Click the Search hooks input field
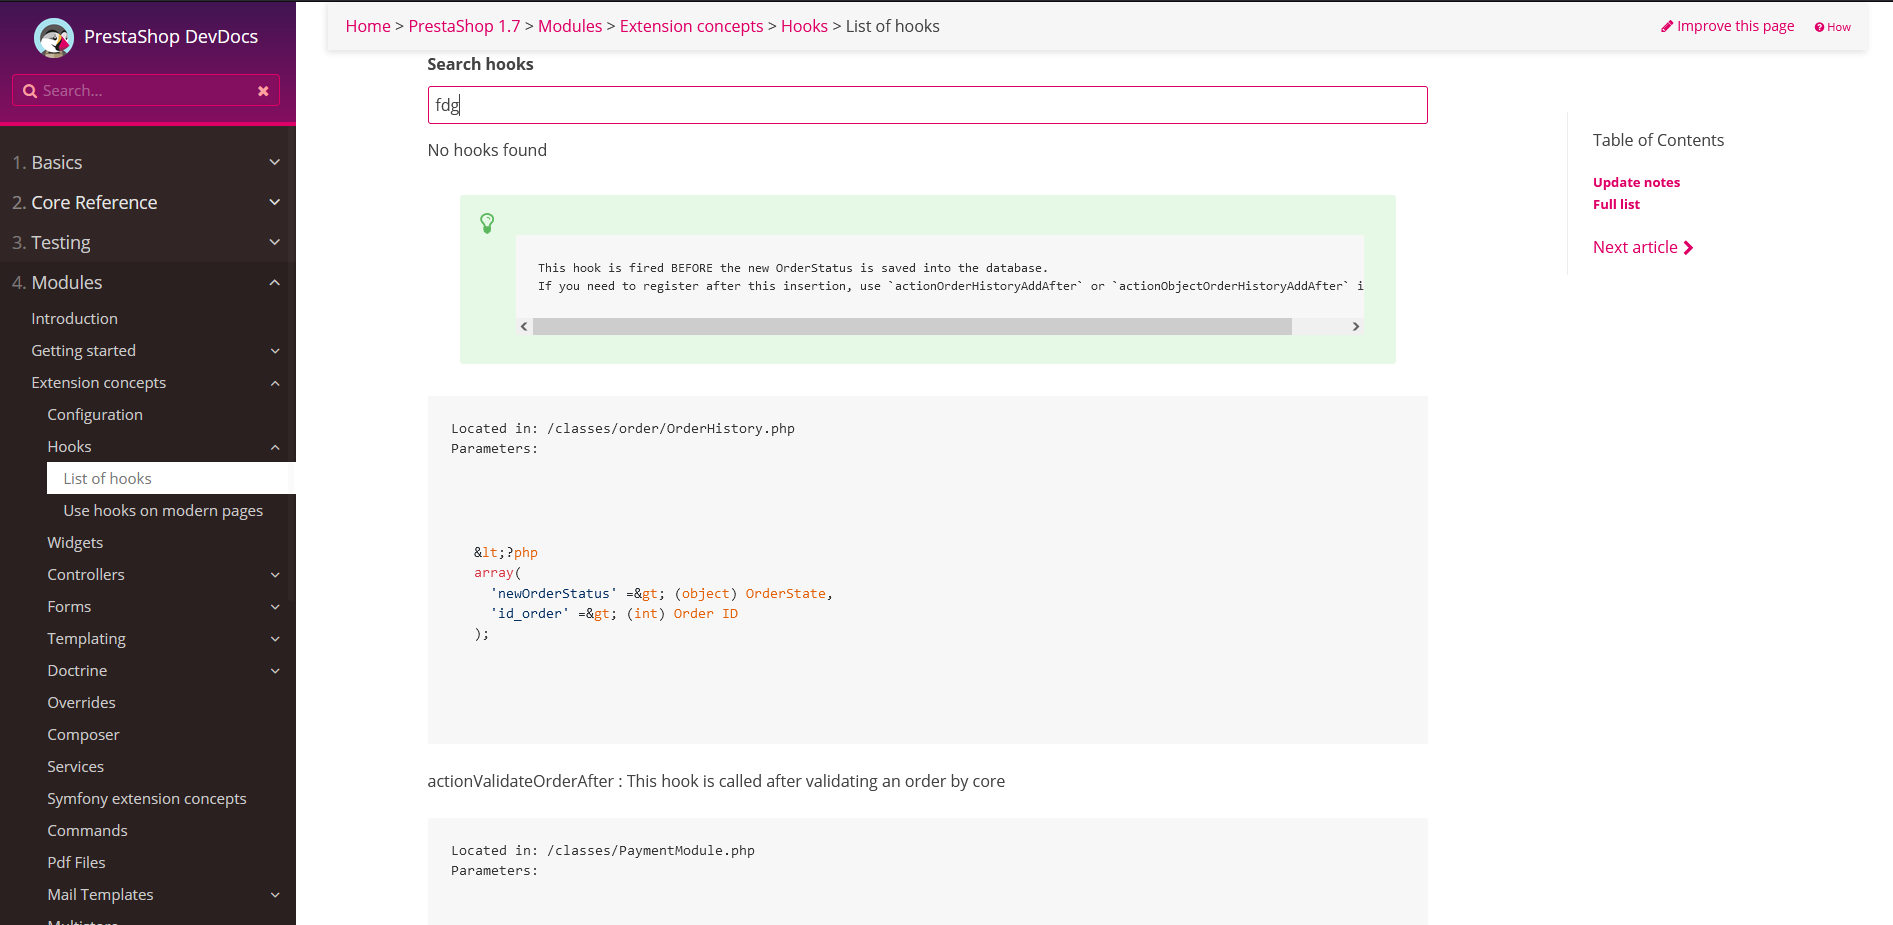The width and height of the screenshot is (1893, 925). [x=927, y=105]
